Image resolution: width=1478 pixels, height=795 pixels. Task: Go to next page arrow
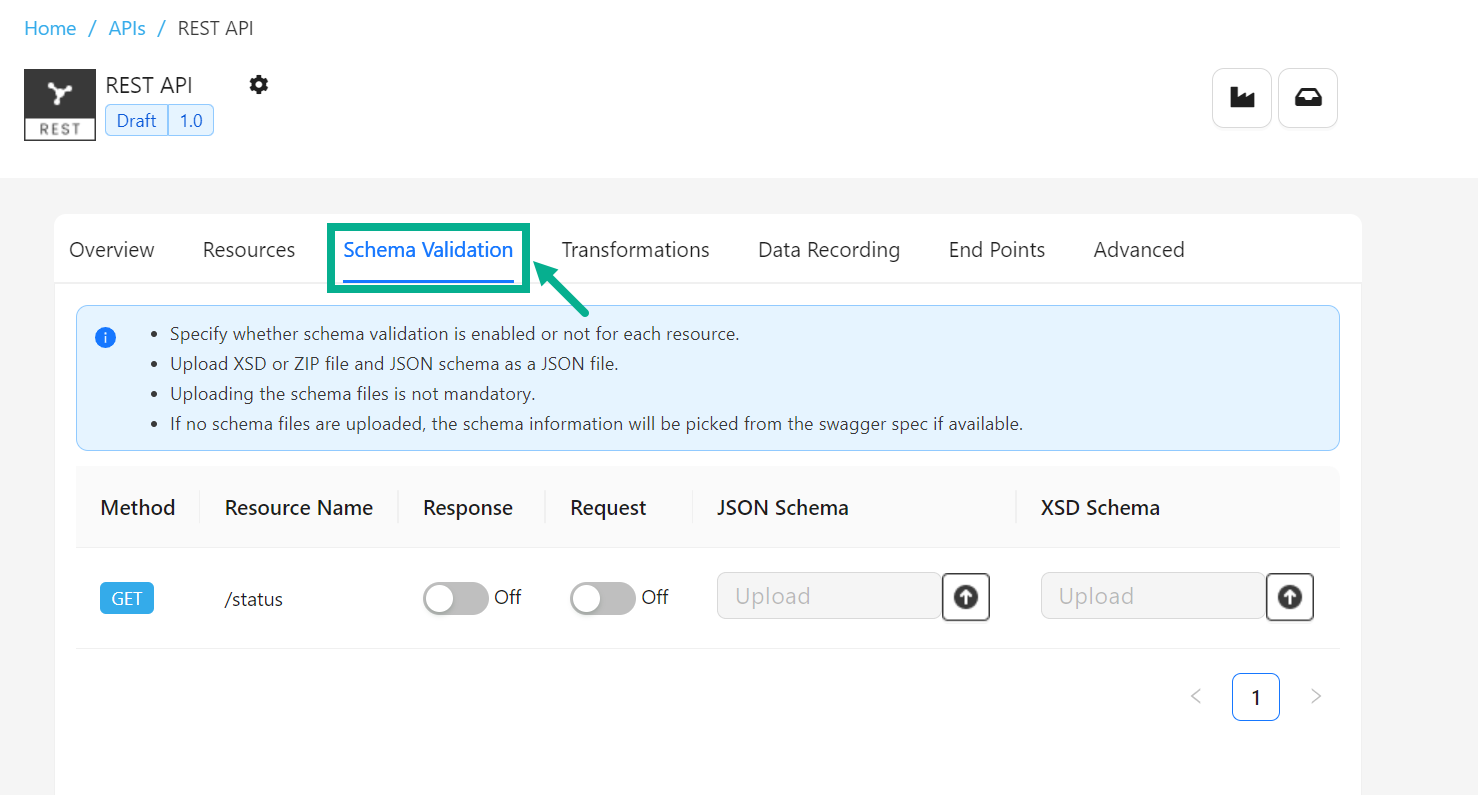[1316, 697]
